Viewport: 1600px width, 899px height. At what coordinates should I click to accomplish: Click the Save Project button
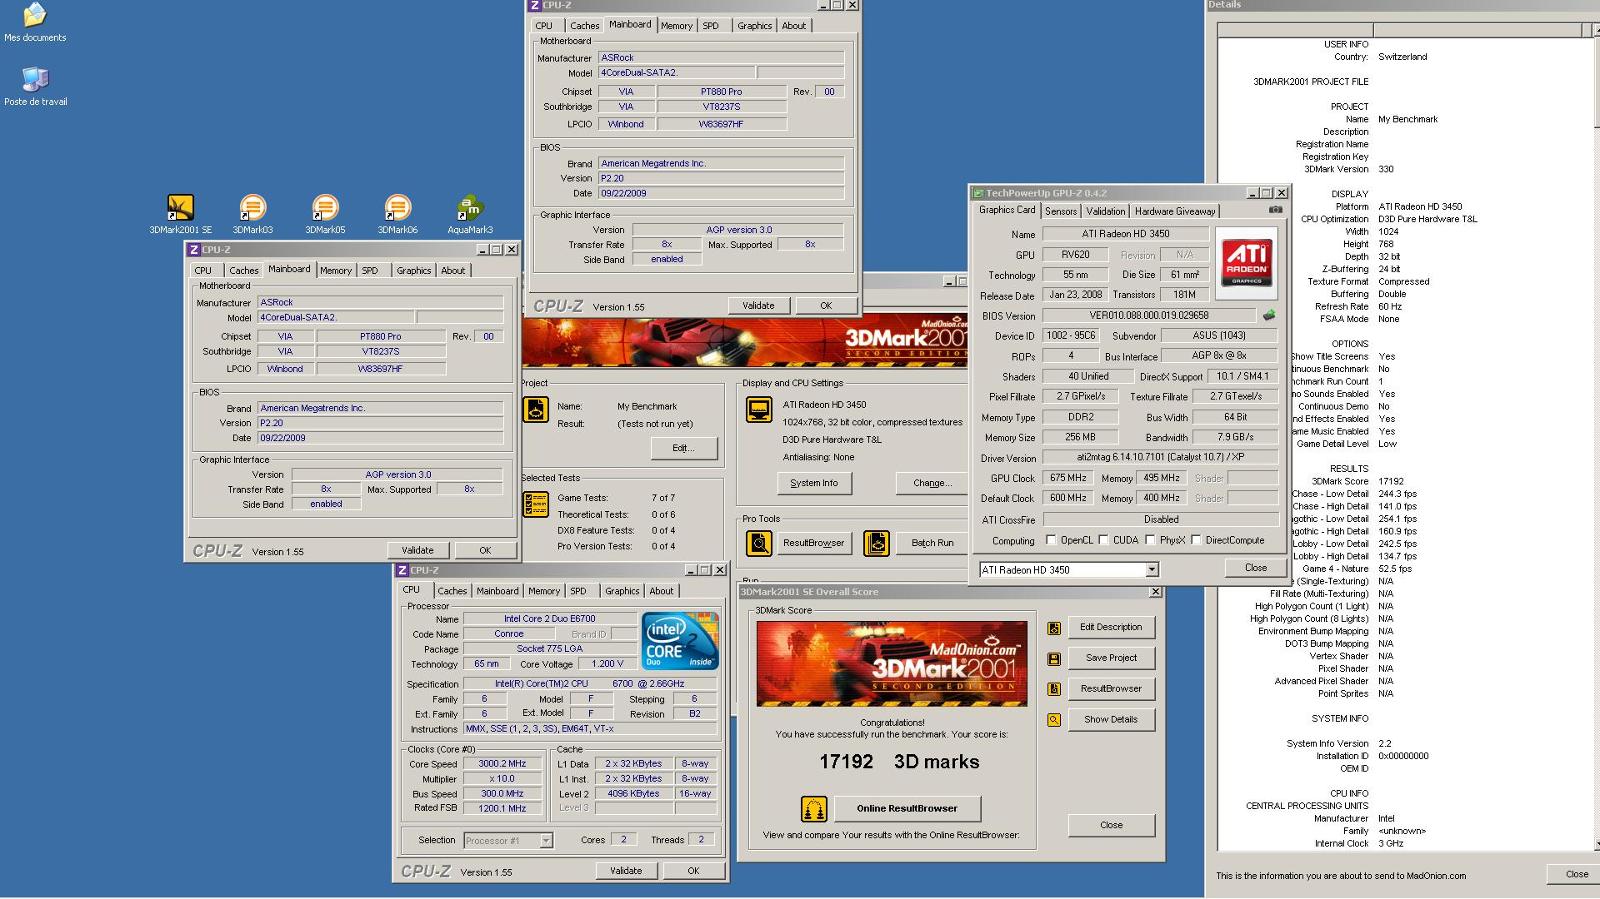click(x=1111, y=658)
